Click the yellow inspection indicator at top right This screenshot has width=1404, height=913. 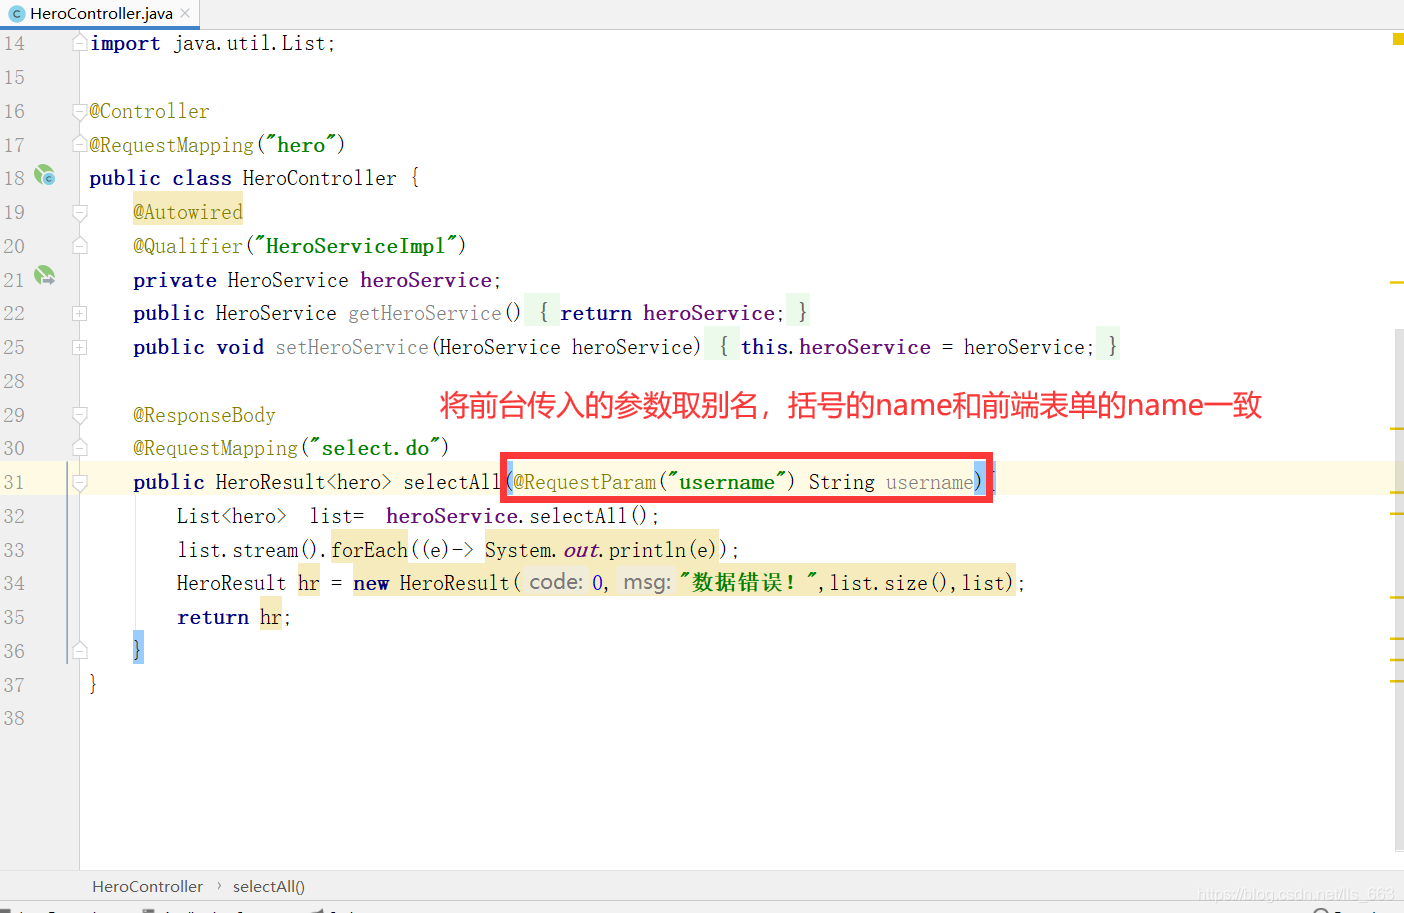click(1398, 39)
